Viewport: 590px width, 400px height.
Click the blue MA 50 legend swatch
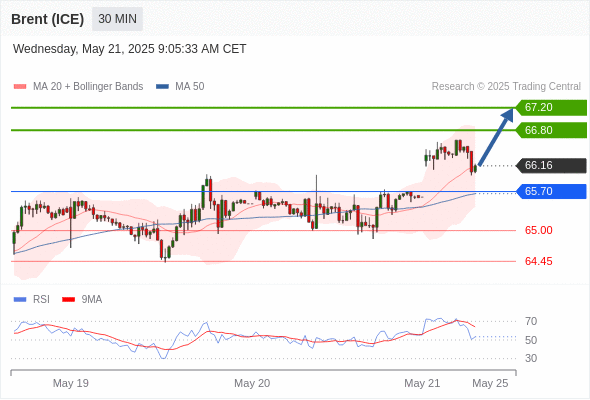coord(162,87)
